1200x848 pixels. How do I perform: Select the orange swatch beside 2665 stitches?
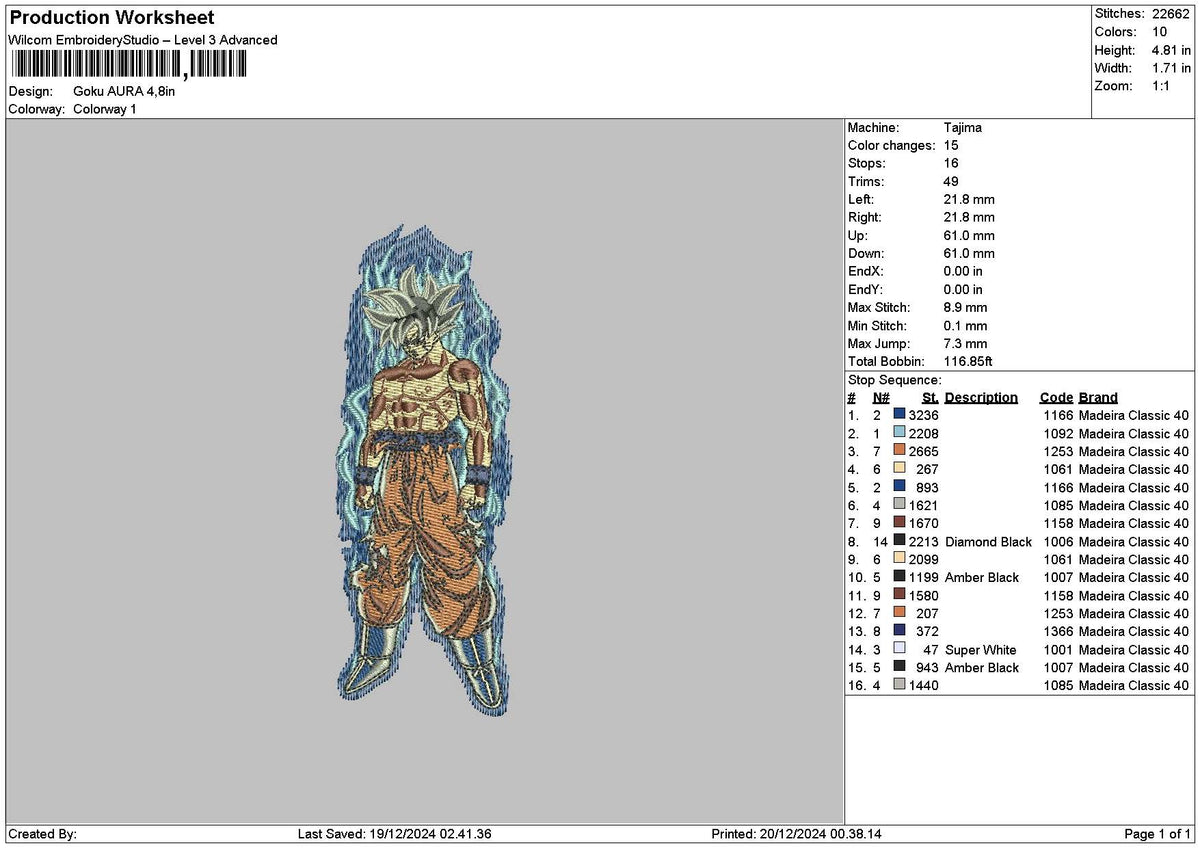point(899,450)
